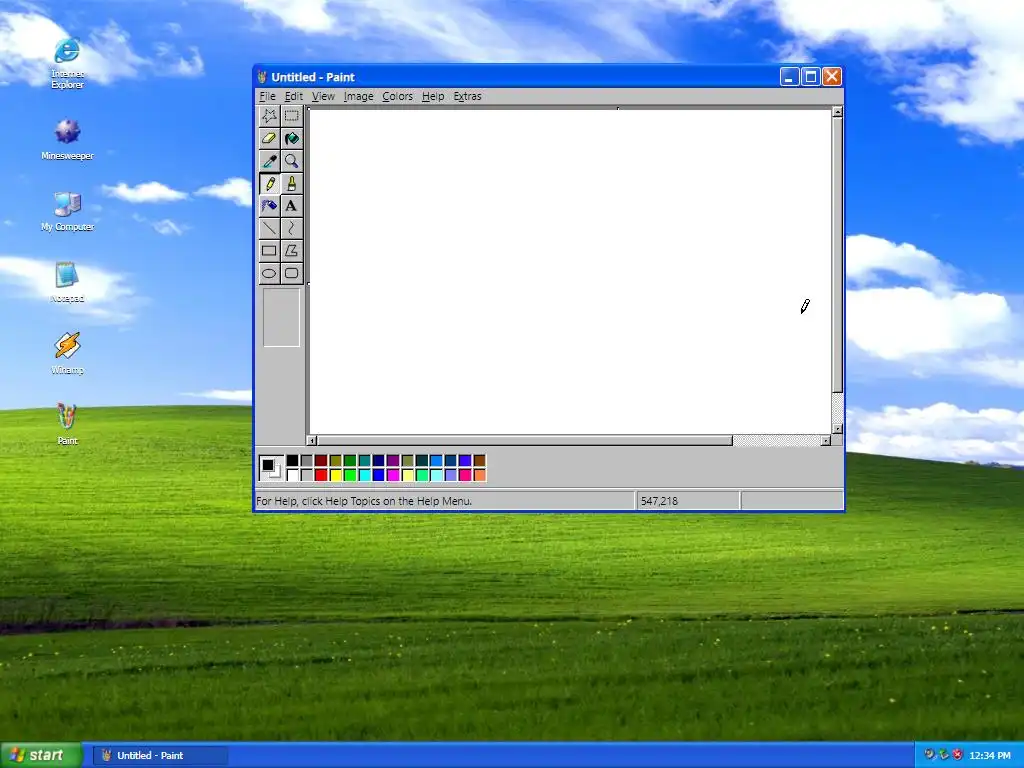
Task: Click the vertical scrollbar thumb
Action: 837,255
